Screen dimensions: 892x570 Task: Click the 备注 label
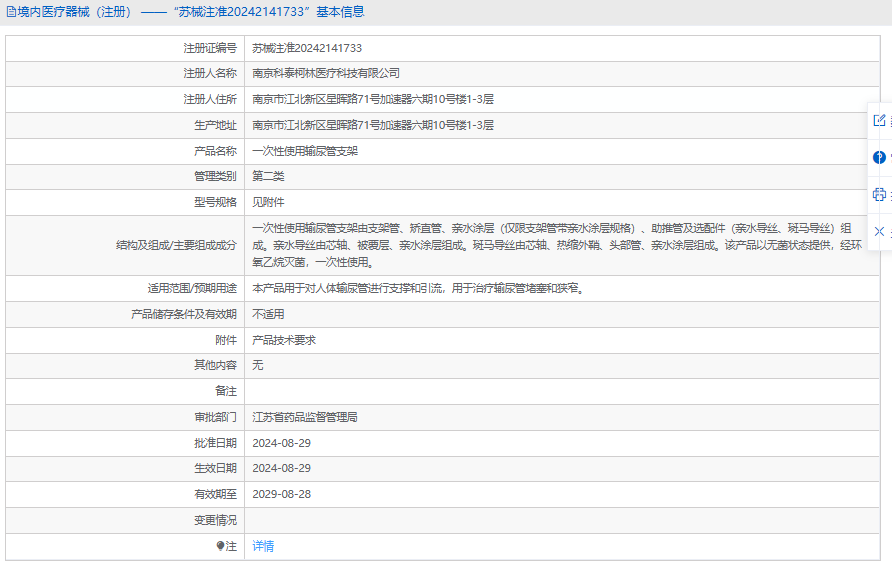(x=226, y=391)
